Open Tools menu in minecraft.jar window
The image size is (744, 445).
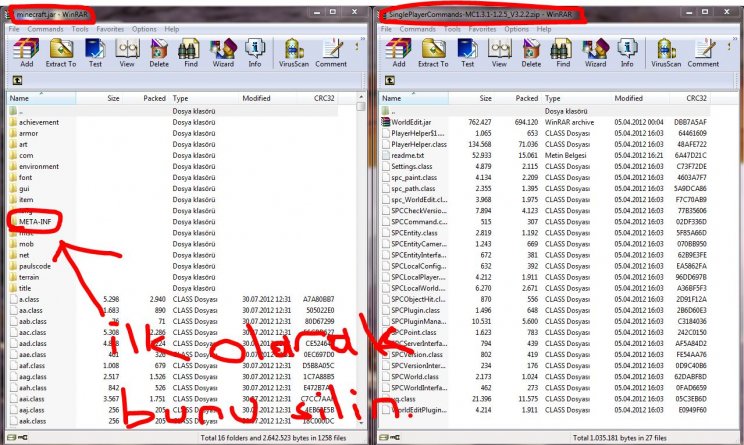click(x=80, y=29)
